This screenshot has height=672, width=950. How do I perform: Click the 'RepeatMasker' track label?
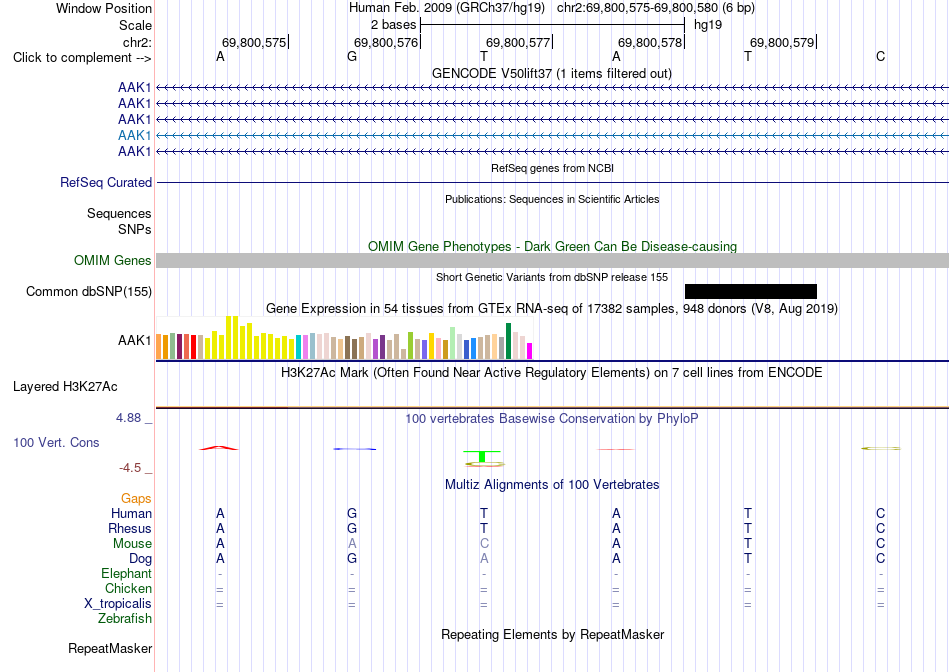point(110,648)
